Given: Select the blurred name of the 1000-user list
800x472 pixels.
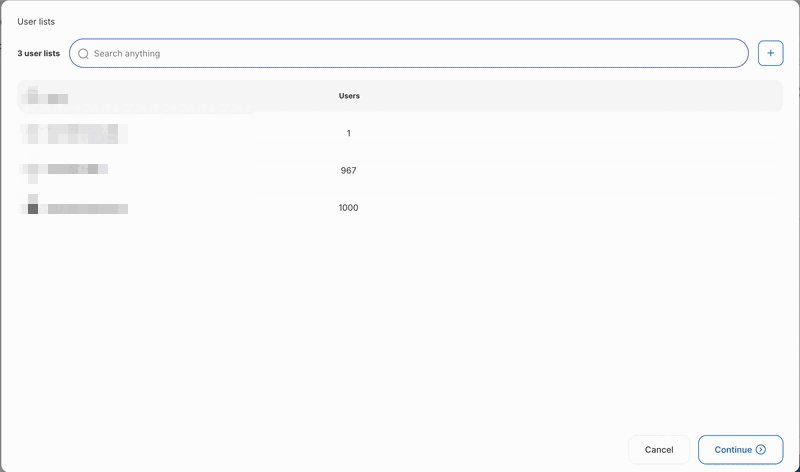Looking at the screenshot, I should (x=76, y=208).
